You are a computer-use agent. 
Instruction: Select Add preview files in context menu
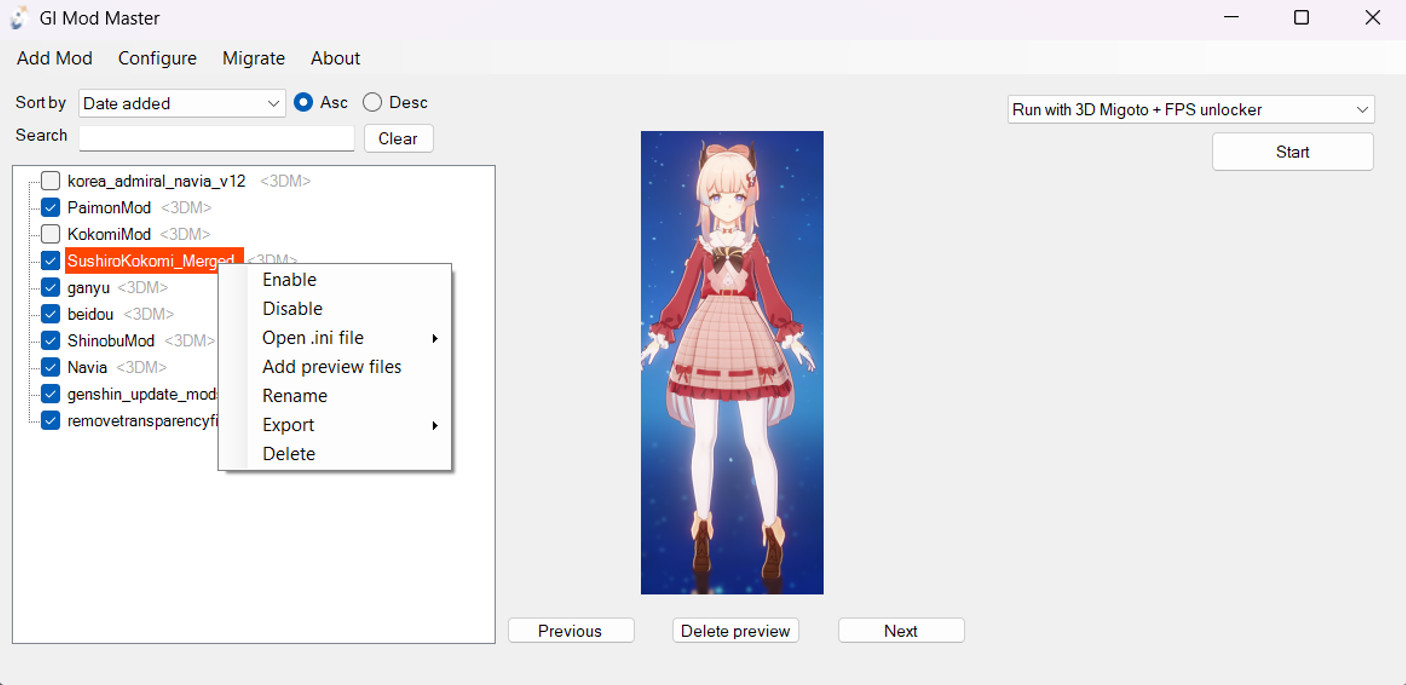click(x=331, y=367)
